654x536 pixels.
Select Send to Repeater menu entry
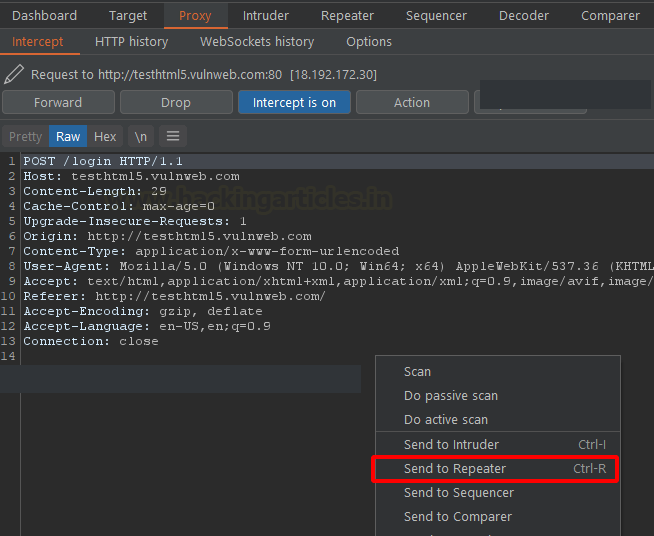point(498,468)
